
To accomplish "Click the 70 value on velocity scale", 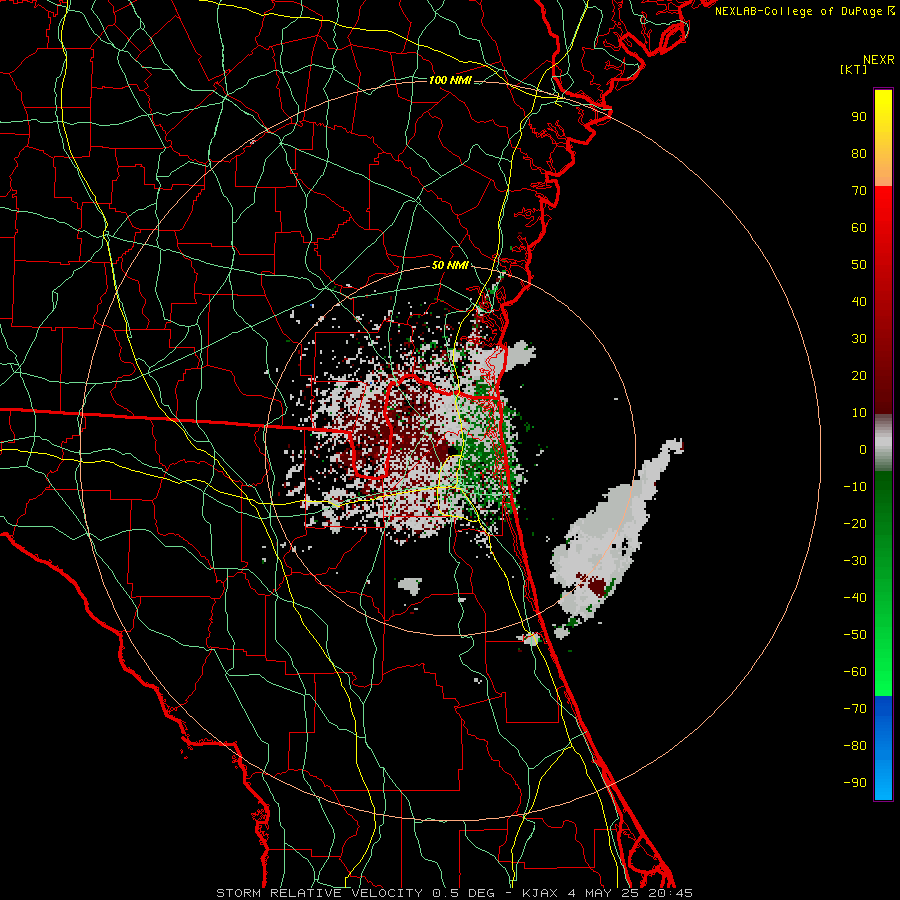I will click(x=859, y=191).
